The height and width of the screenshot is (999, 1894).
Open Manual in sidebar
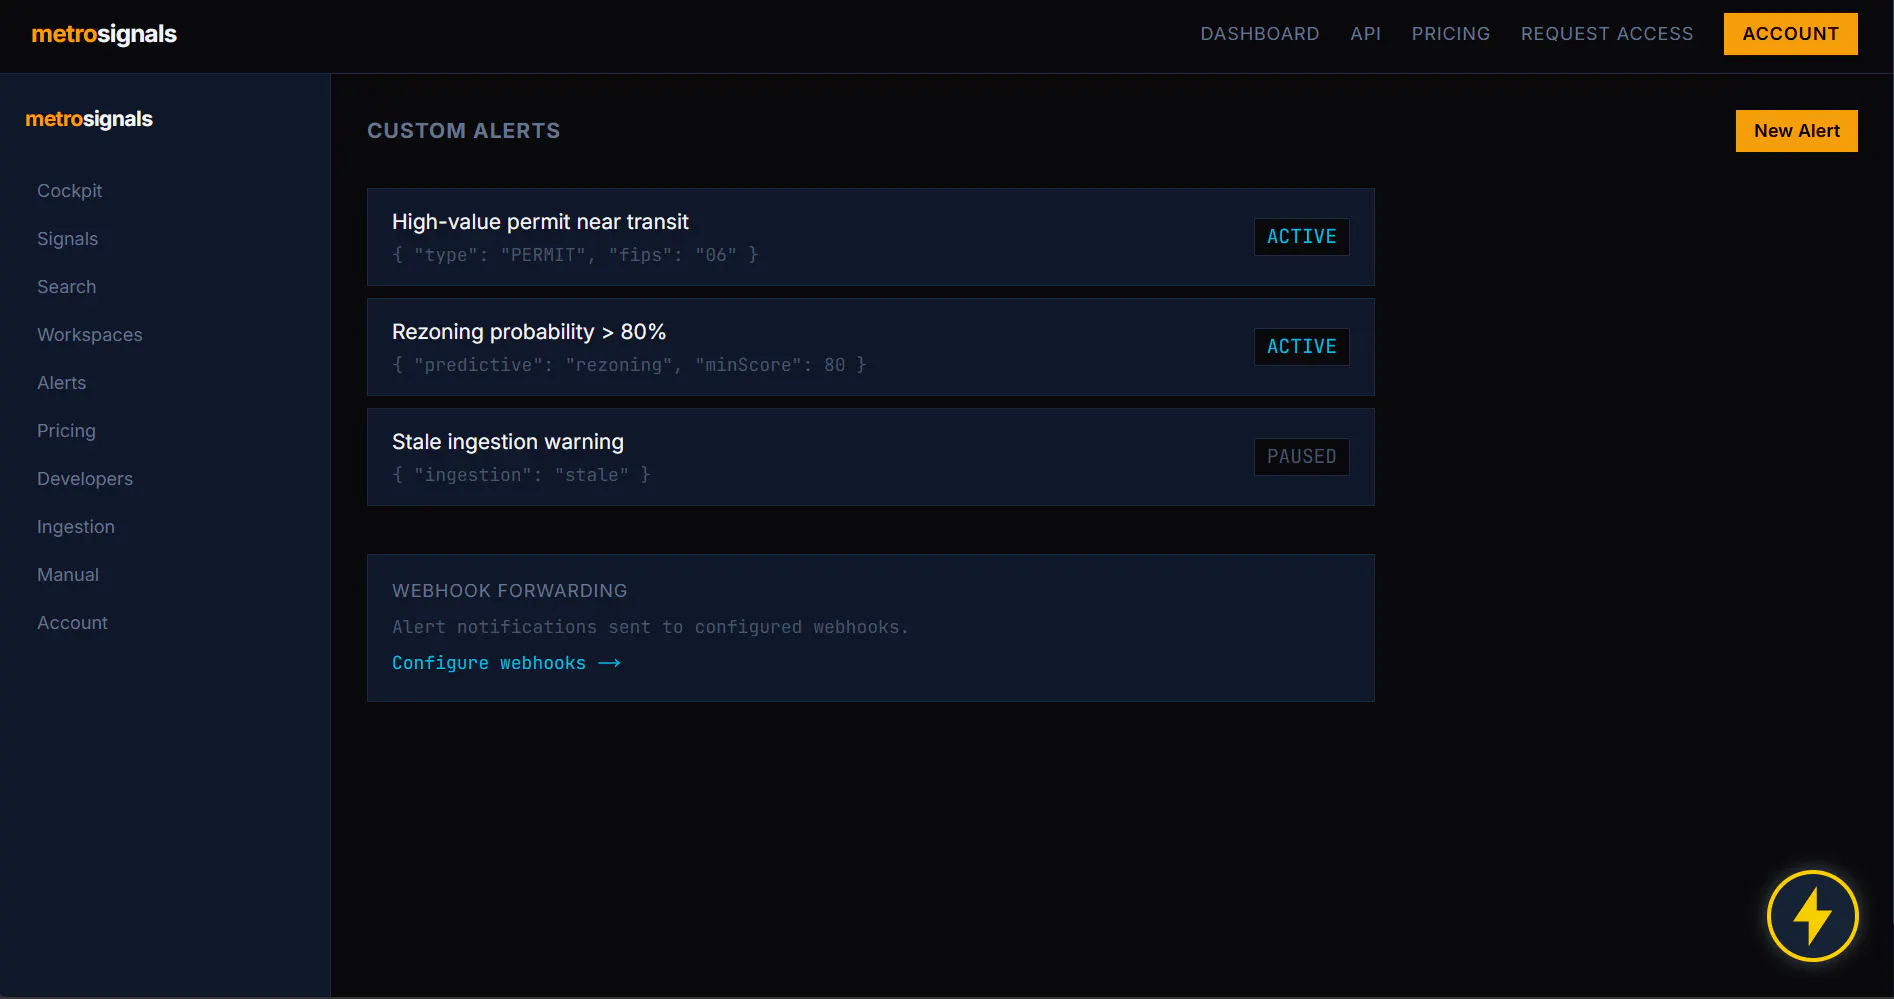click(68, 575)
